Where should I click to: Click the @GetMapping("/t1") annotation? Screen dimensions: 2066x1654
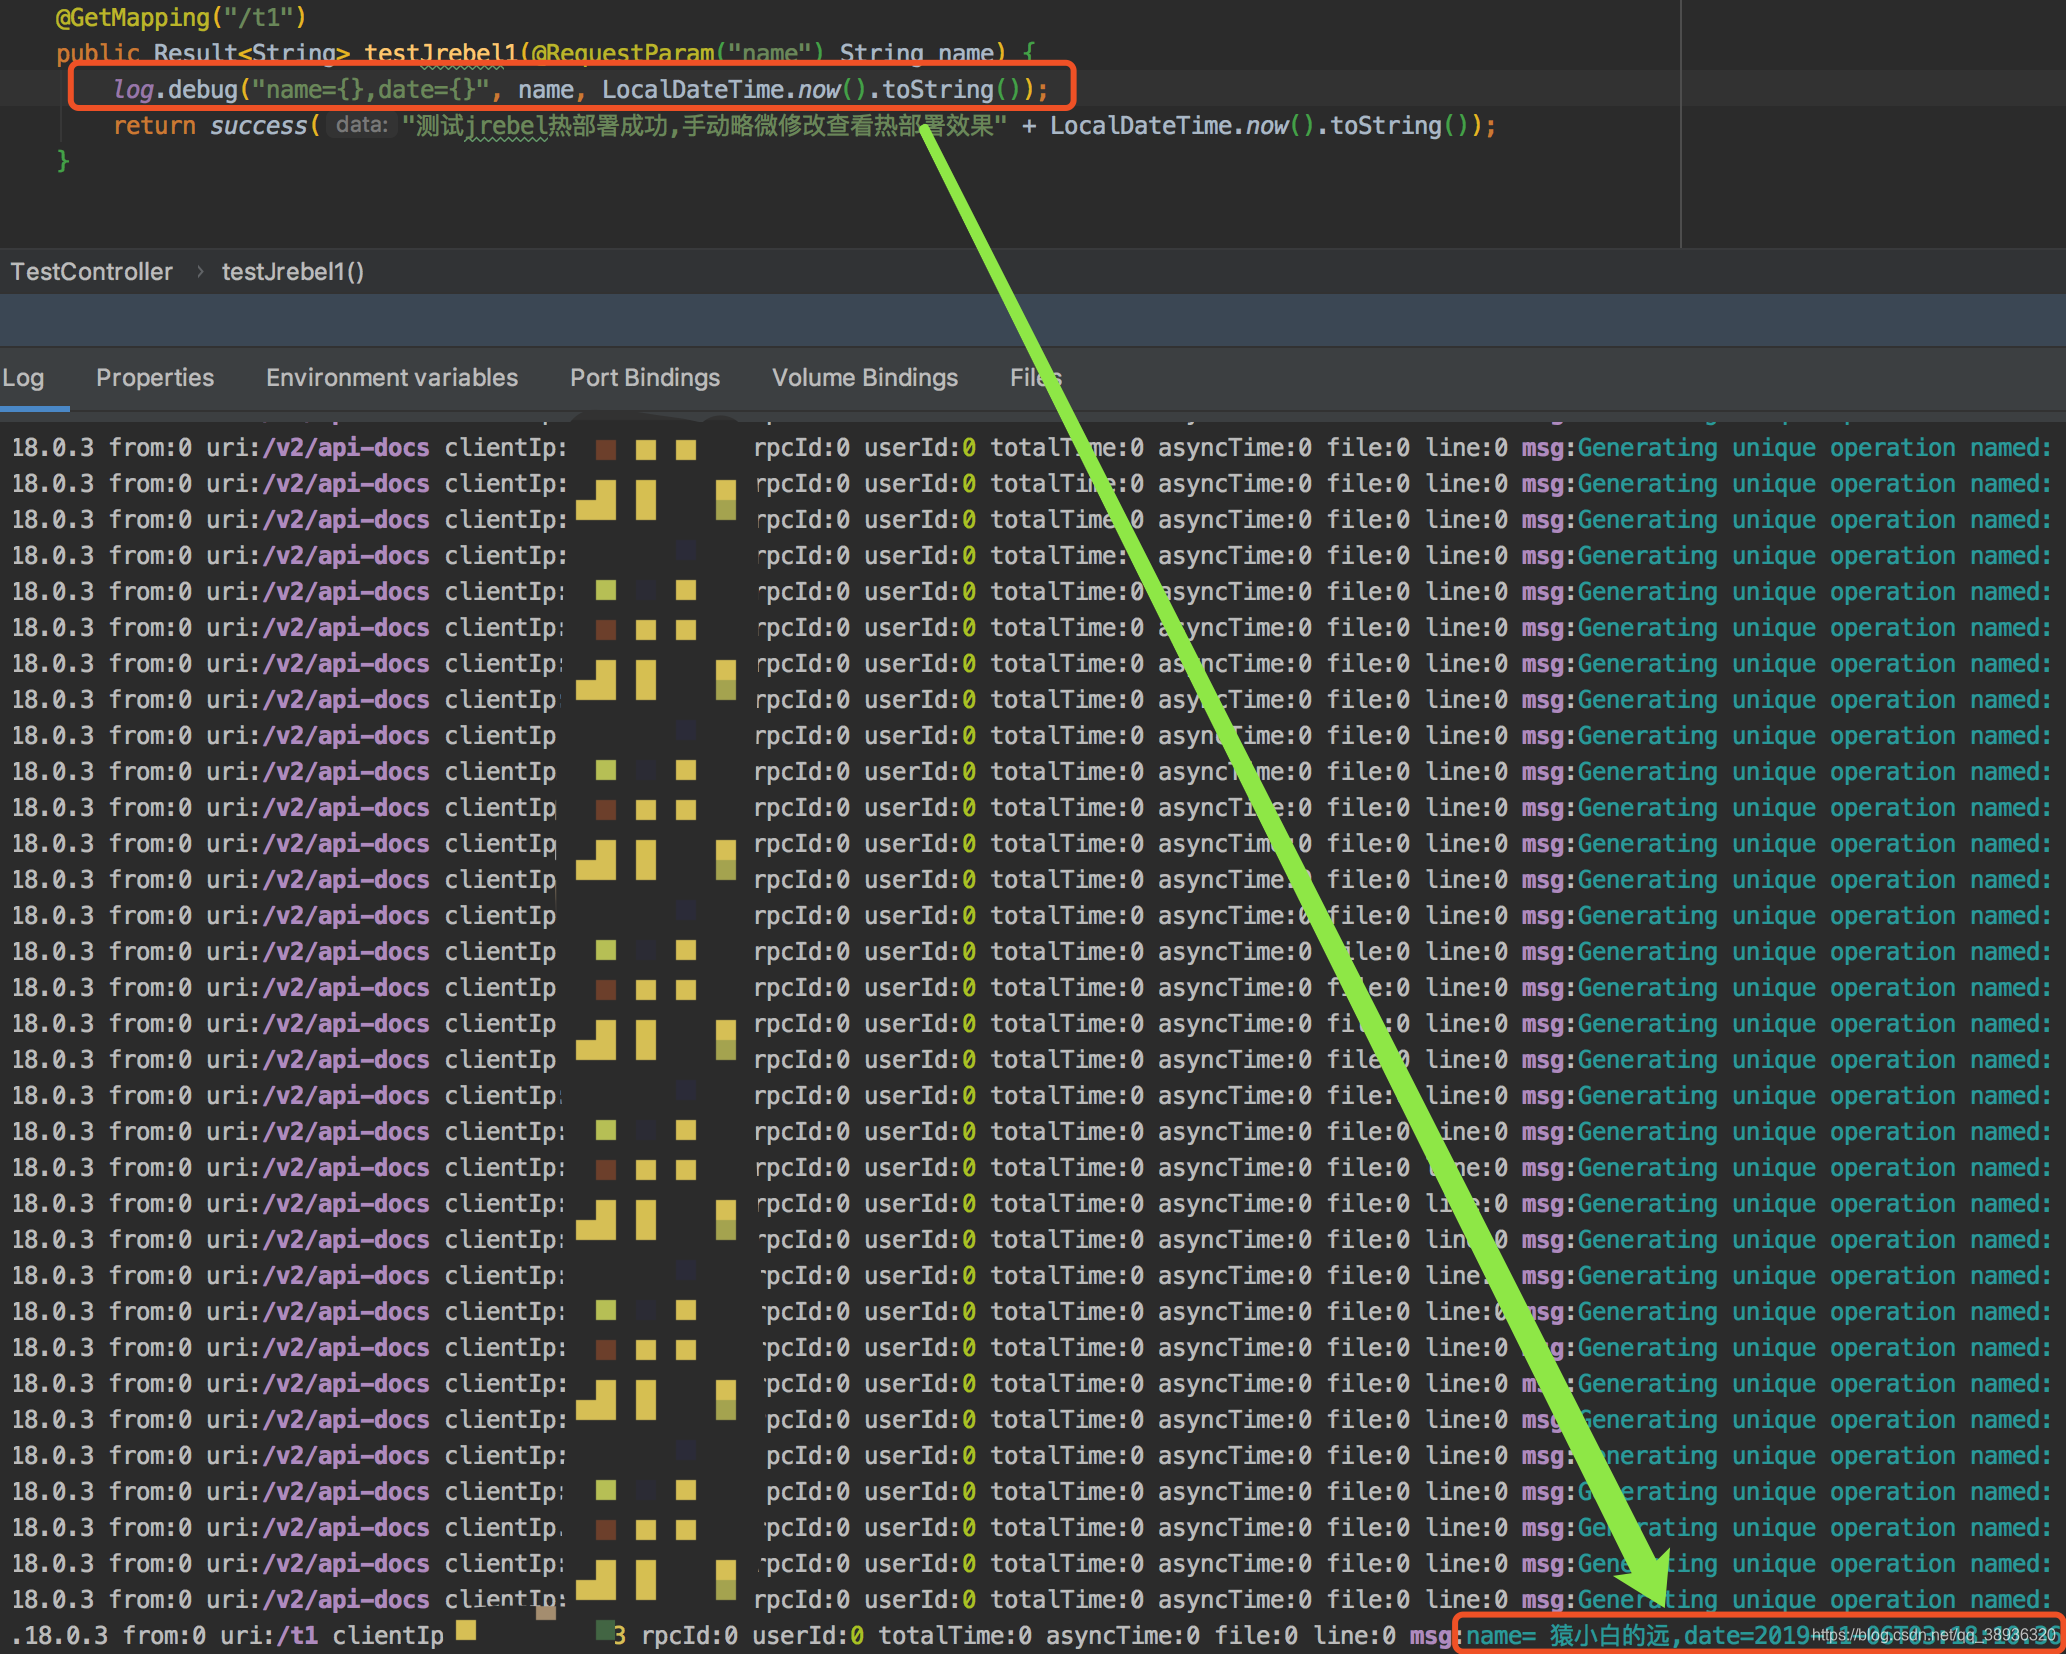[x=181, y=17]
